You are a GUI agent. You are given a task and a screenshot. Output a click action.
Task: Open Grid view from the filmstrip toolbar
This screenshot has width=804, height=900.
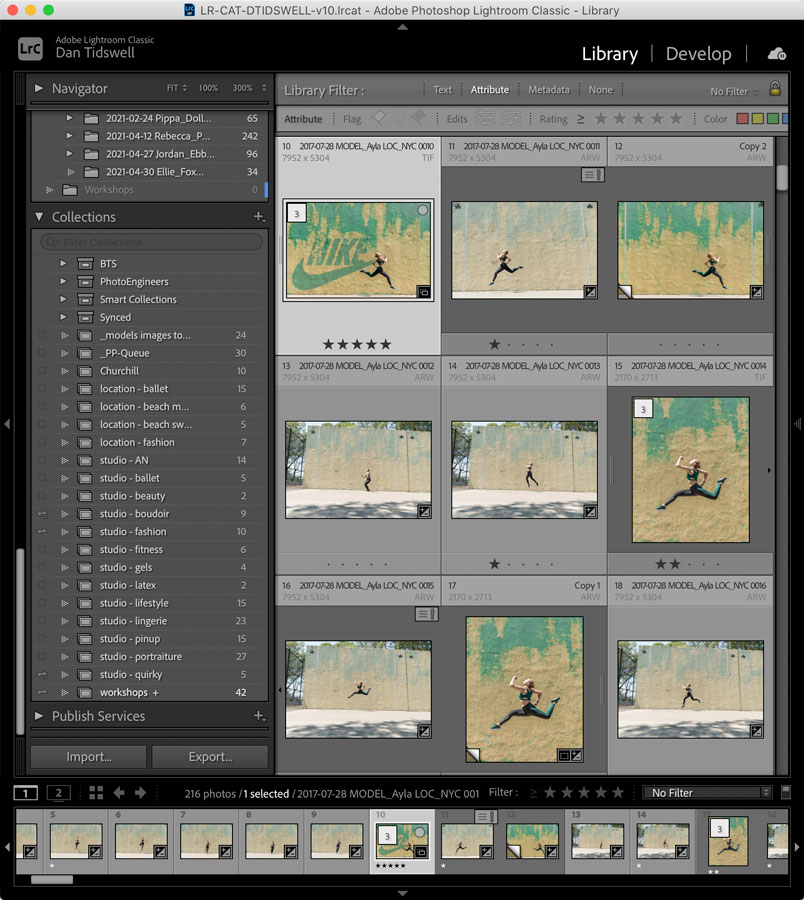coord(95,792)
